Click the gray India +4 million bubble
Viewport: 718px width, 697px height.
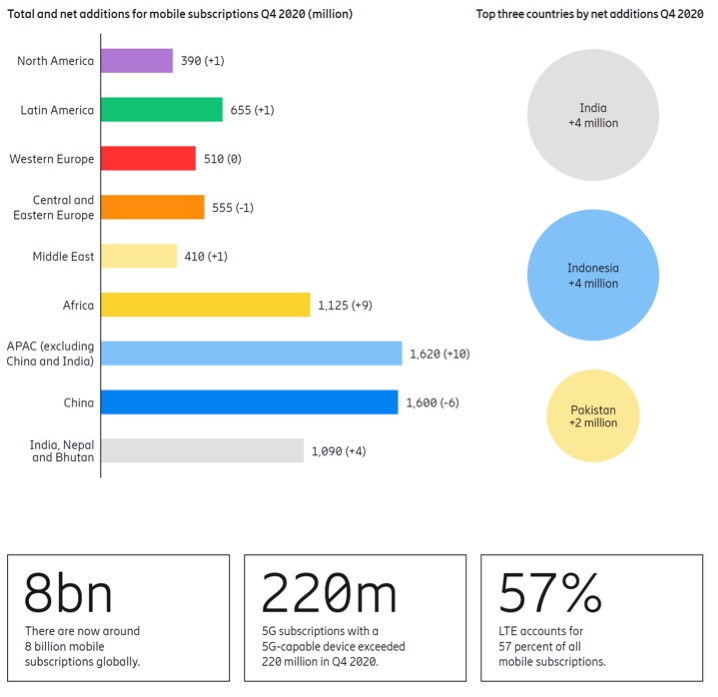pos(593,115)
